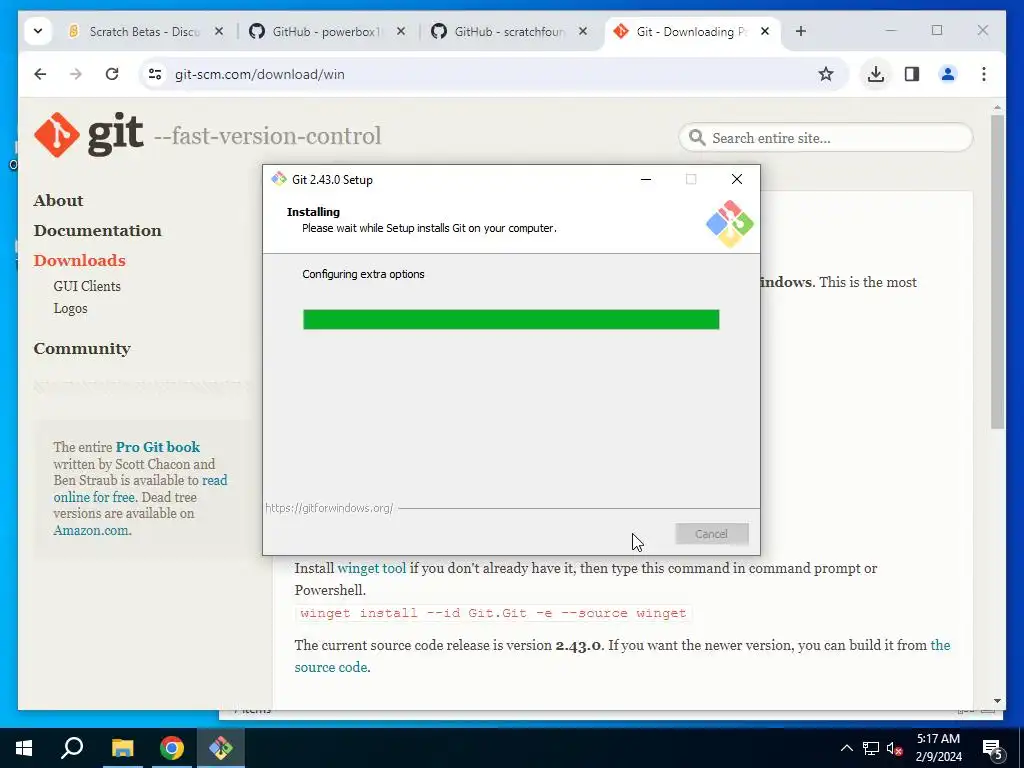Select Git Setup taskbar icon

221,748
